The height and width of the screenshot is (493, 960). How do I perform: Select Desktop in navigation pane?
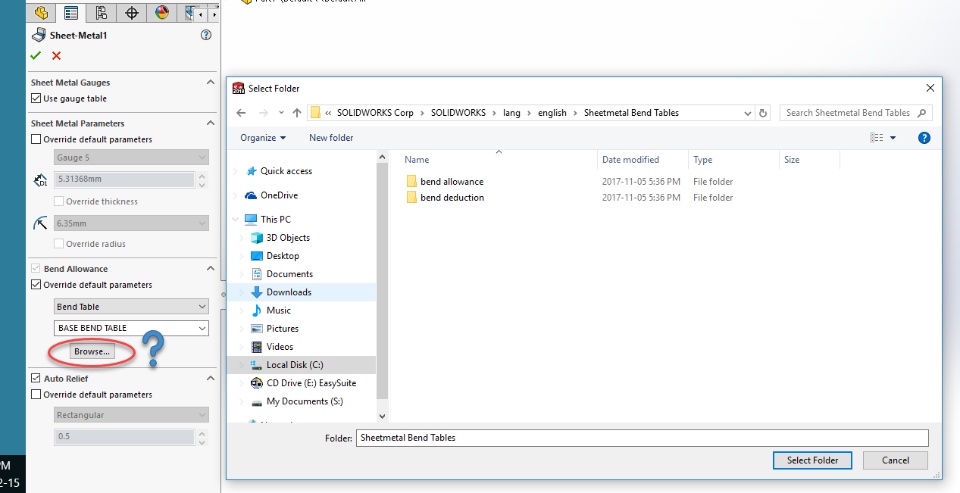283,255
